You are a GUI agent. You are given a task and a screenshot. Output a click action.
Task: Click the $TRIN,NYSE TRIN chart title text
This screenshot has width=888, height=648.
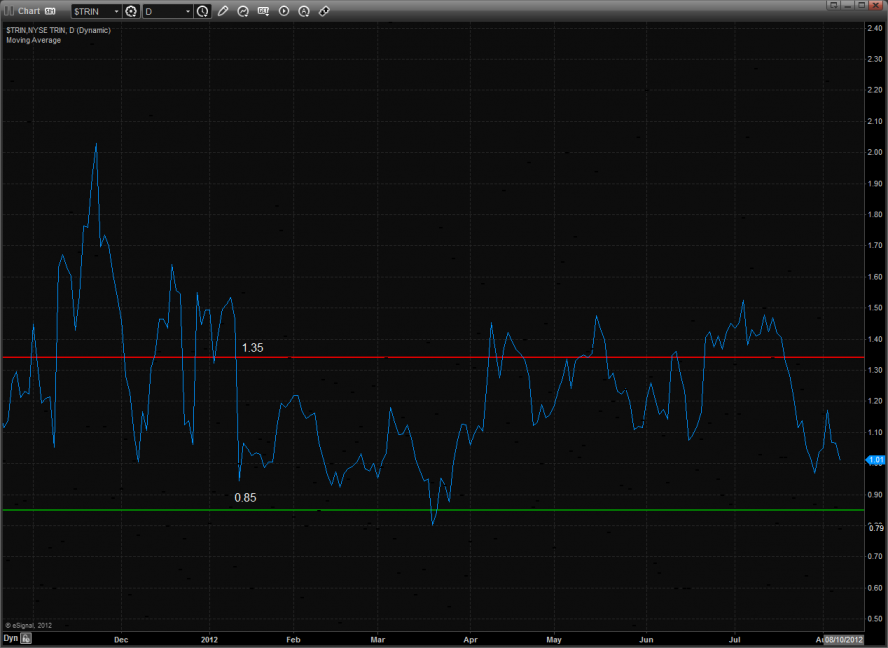[57, 30]
